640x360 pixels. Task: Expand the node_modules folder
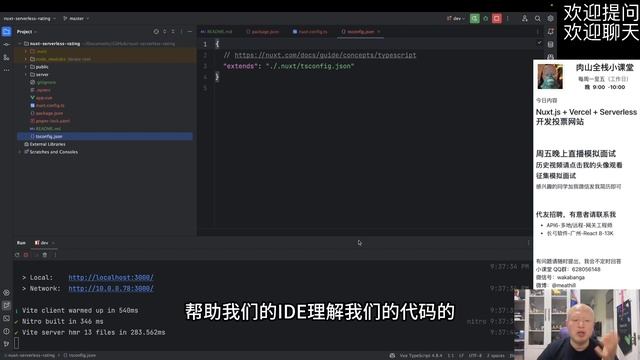point(26,59)
